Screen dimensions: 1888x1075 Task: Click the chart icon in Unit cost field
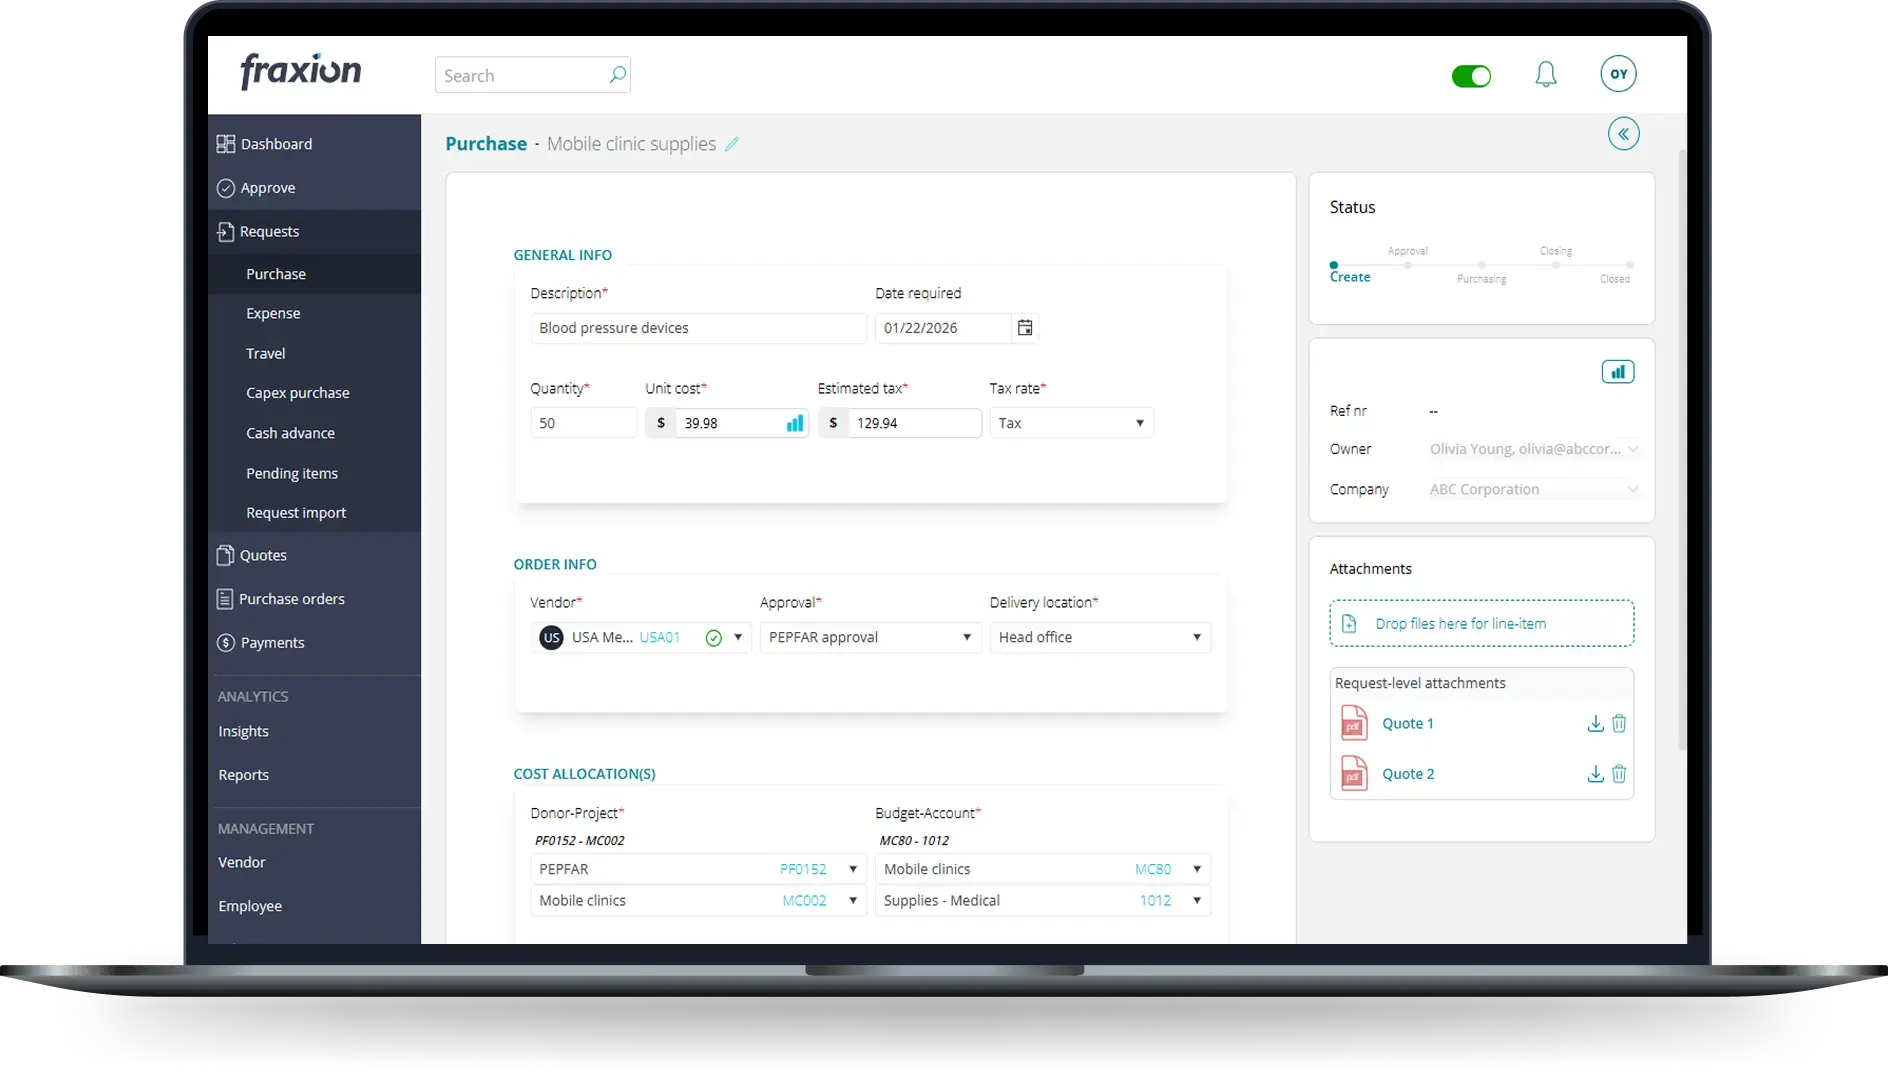click(x=795, y=423)
